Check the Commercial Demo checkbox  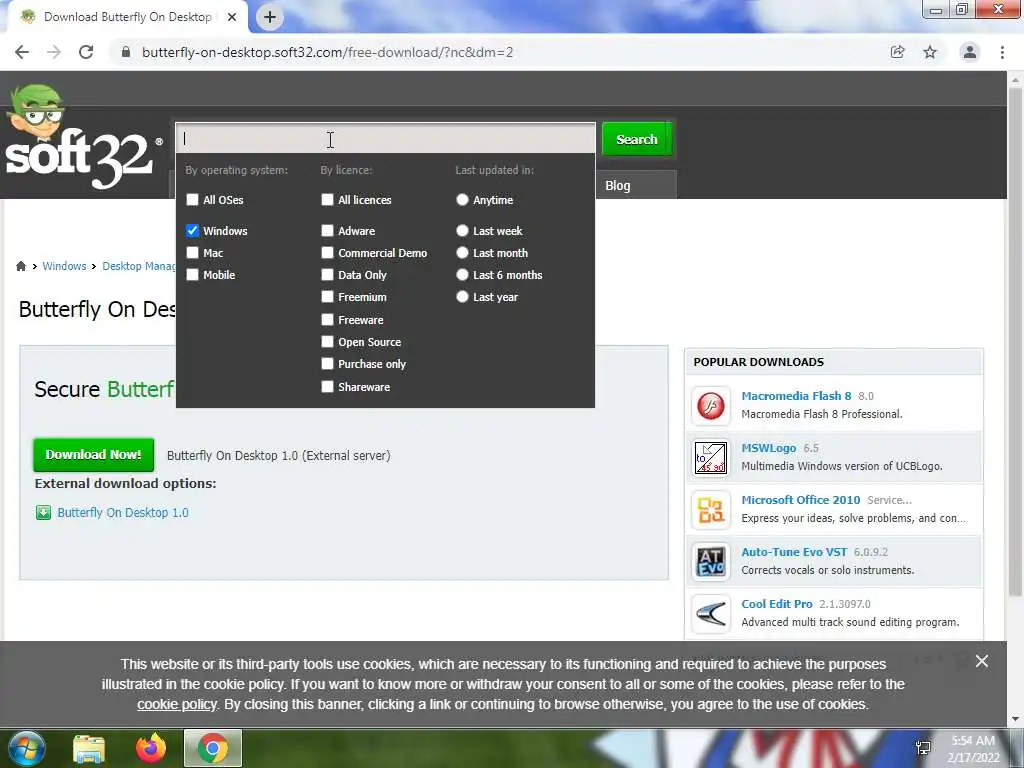tap(327, 253)
